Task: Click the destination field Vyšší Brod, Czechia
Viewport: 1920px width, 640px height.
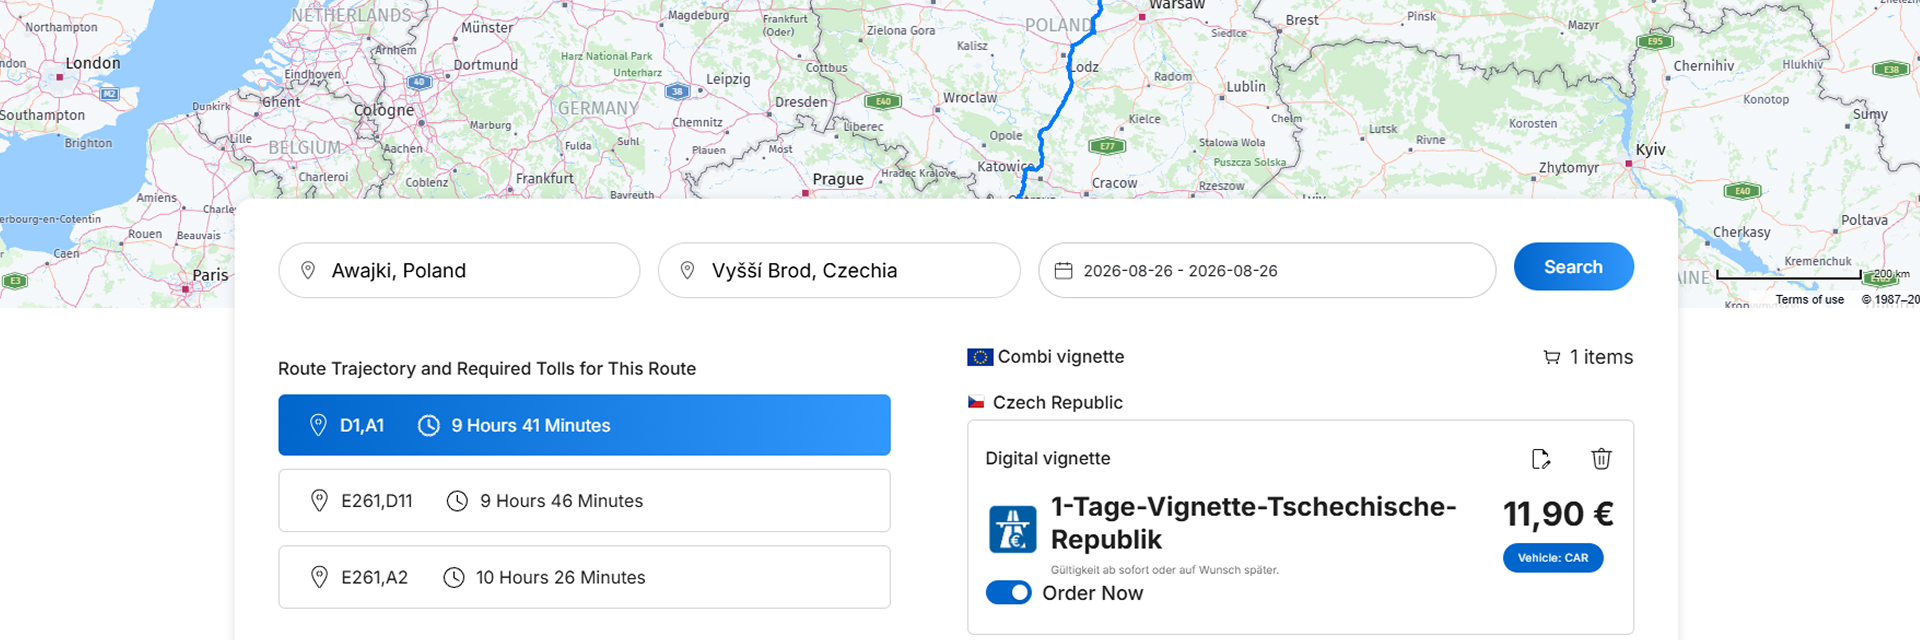Action: (839, 271)
